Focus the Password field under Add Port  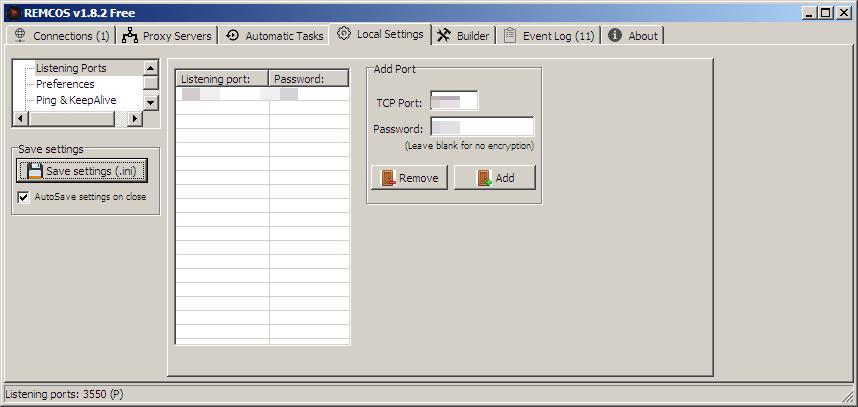pyautogui.click(x=481, y=128)
